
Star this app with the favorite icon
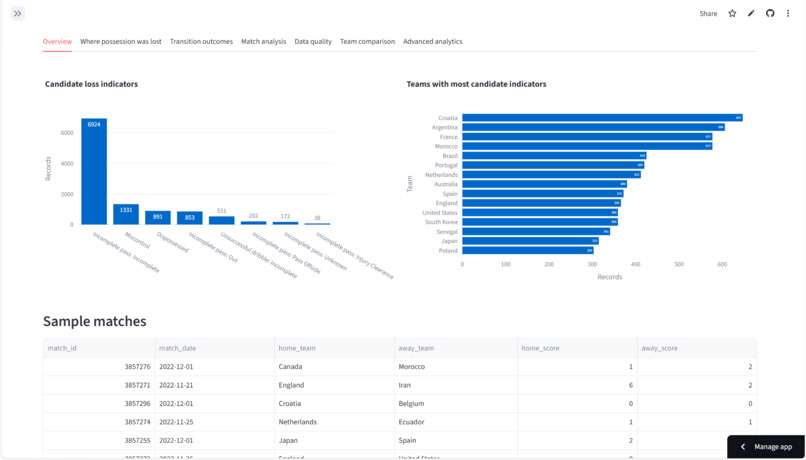(732, 13)
